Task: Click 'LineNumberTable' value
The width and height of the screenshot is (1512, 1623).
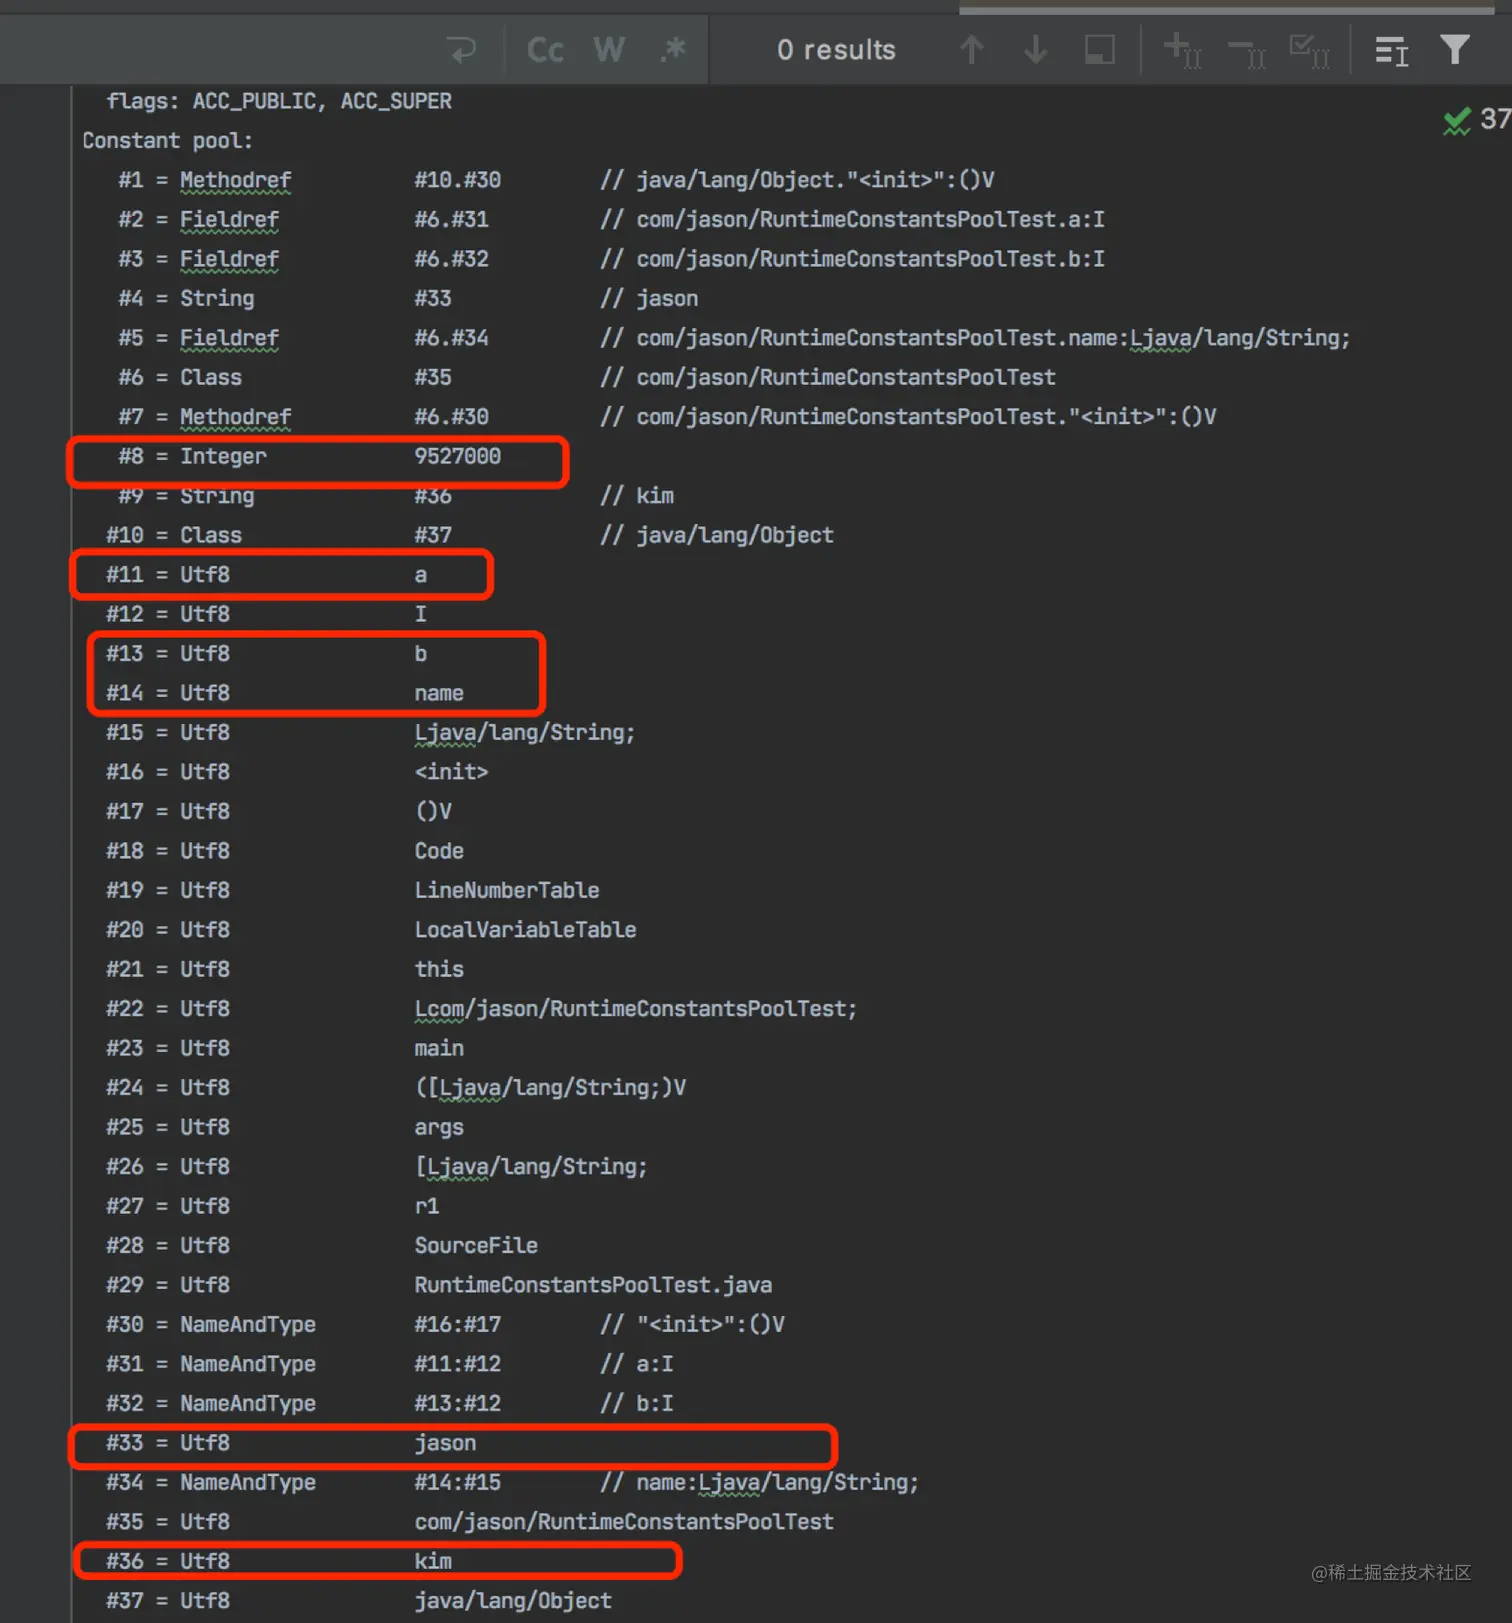Action: [x=507, y=890]
